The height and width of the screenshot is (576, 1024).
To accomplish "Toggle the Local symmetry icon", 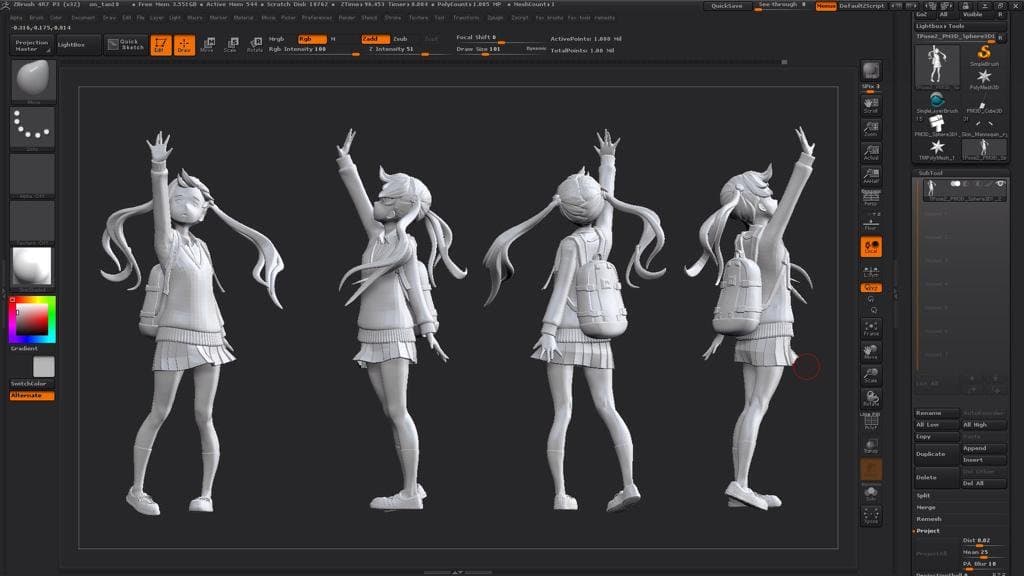I will (871, 247).
